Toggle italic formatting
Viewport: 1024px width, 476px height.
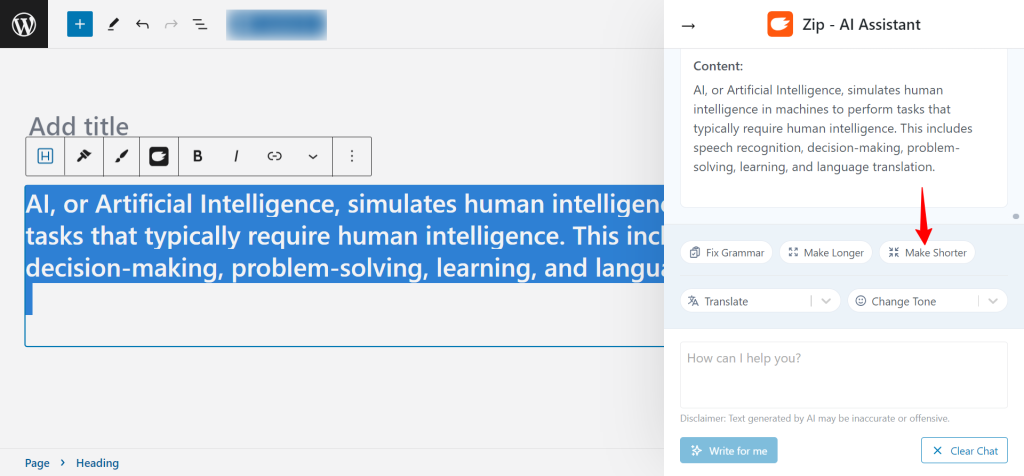[236, 156]
